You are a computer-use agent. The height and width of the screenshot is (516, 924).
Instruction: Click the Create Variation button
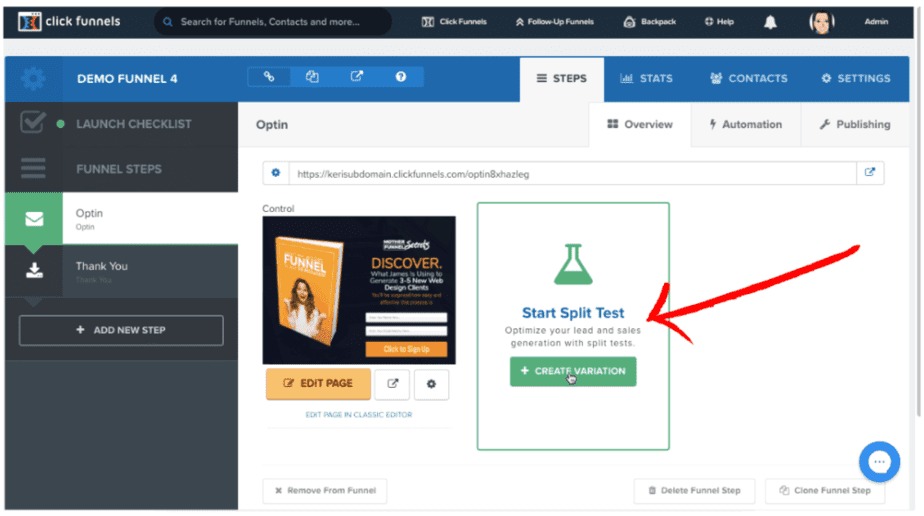point(573,371)
